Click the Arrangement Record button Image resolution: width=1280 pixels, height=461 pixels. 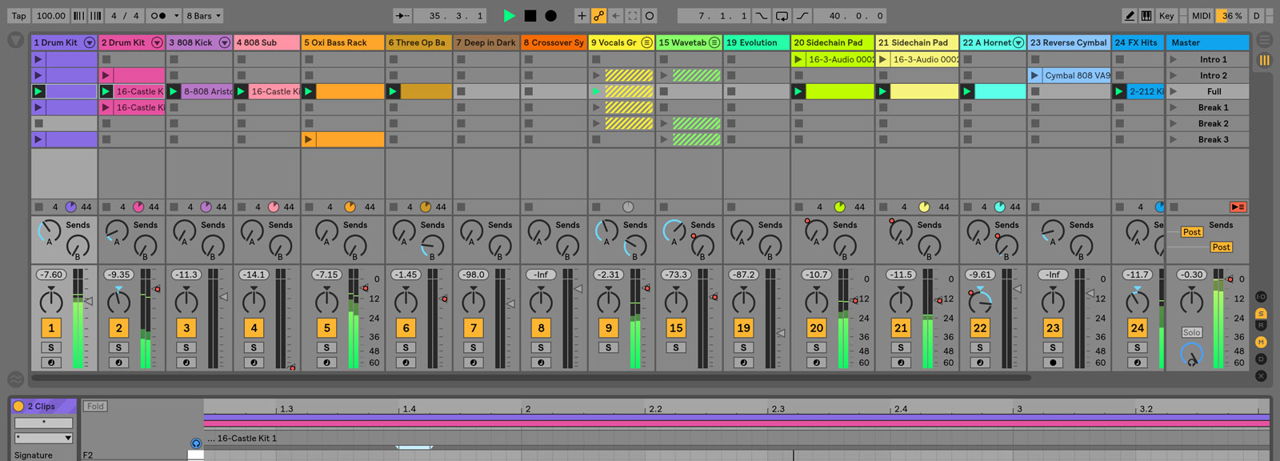[550, 16]
